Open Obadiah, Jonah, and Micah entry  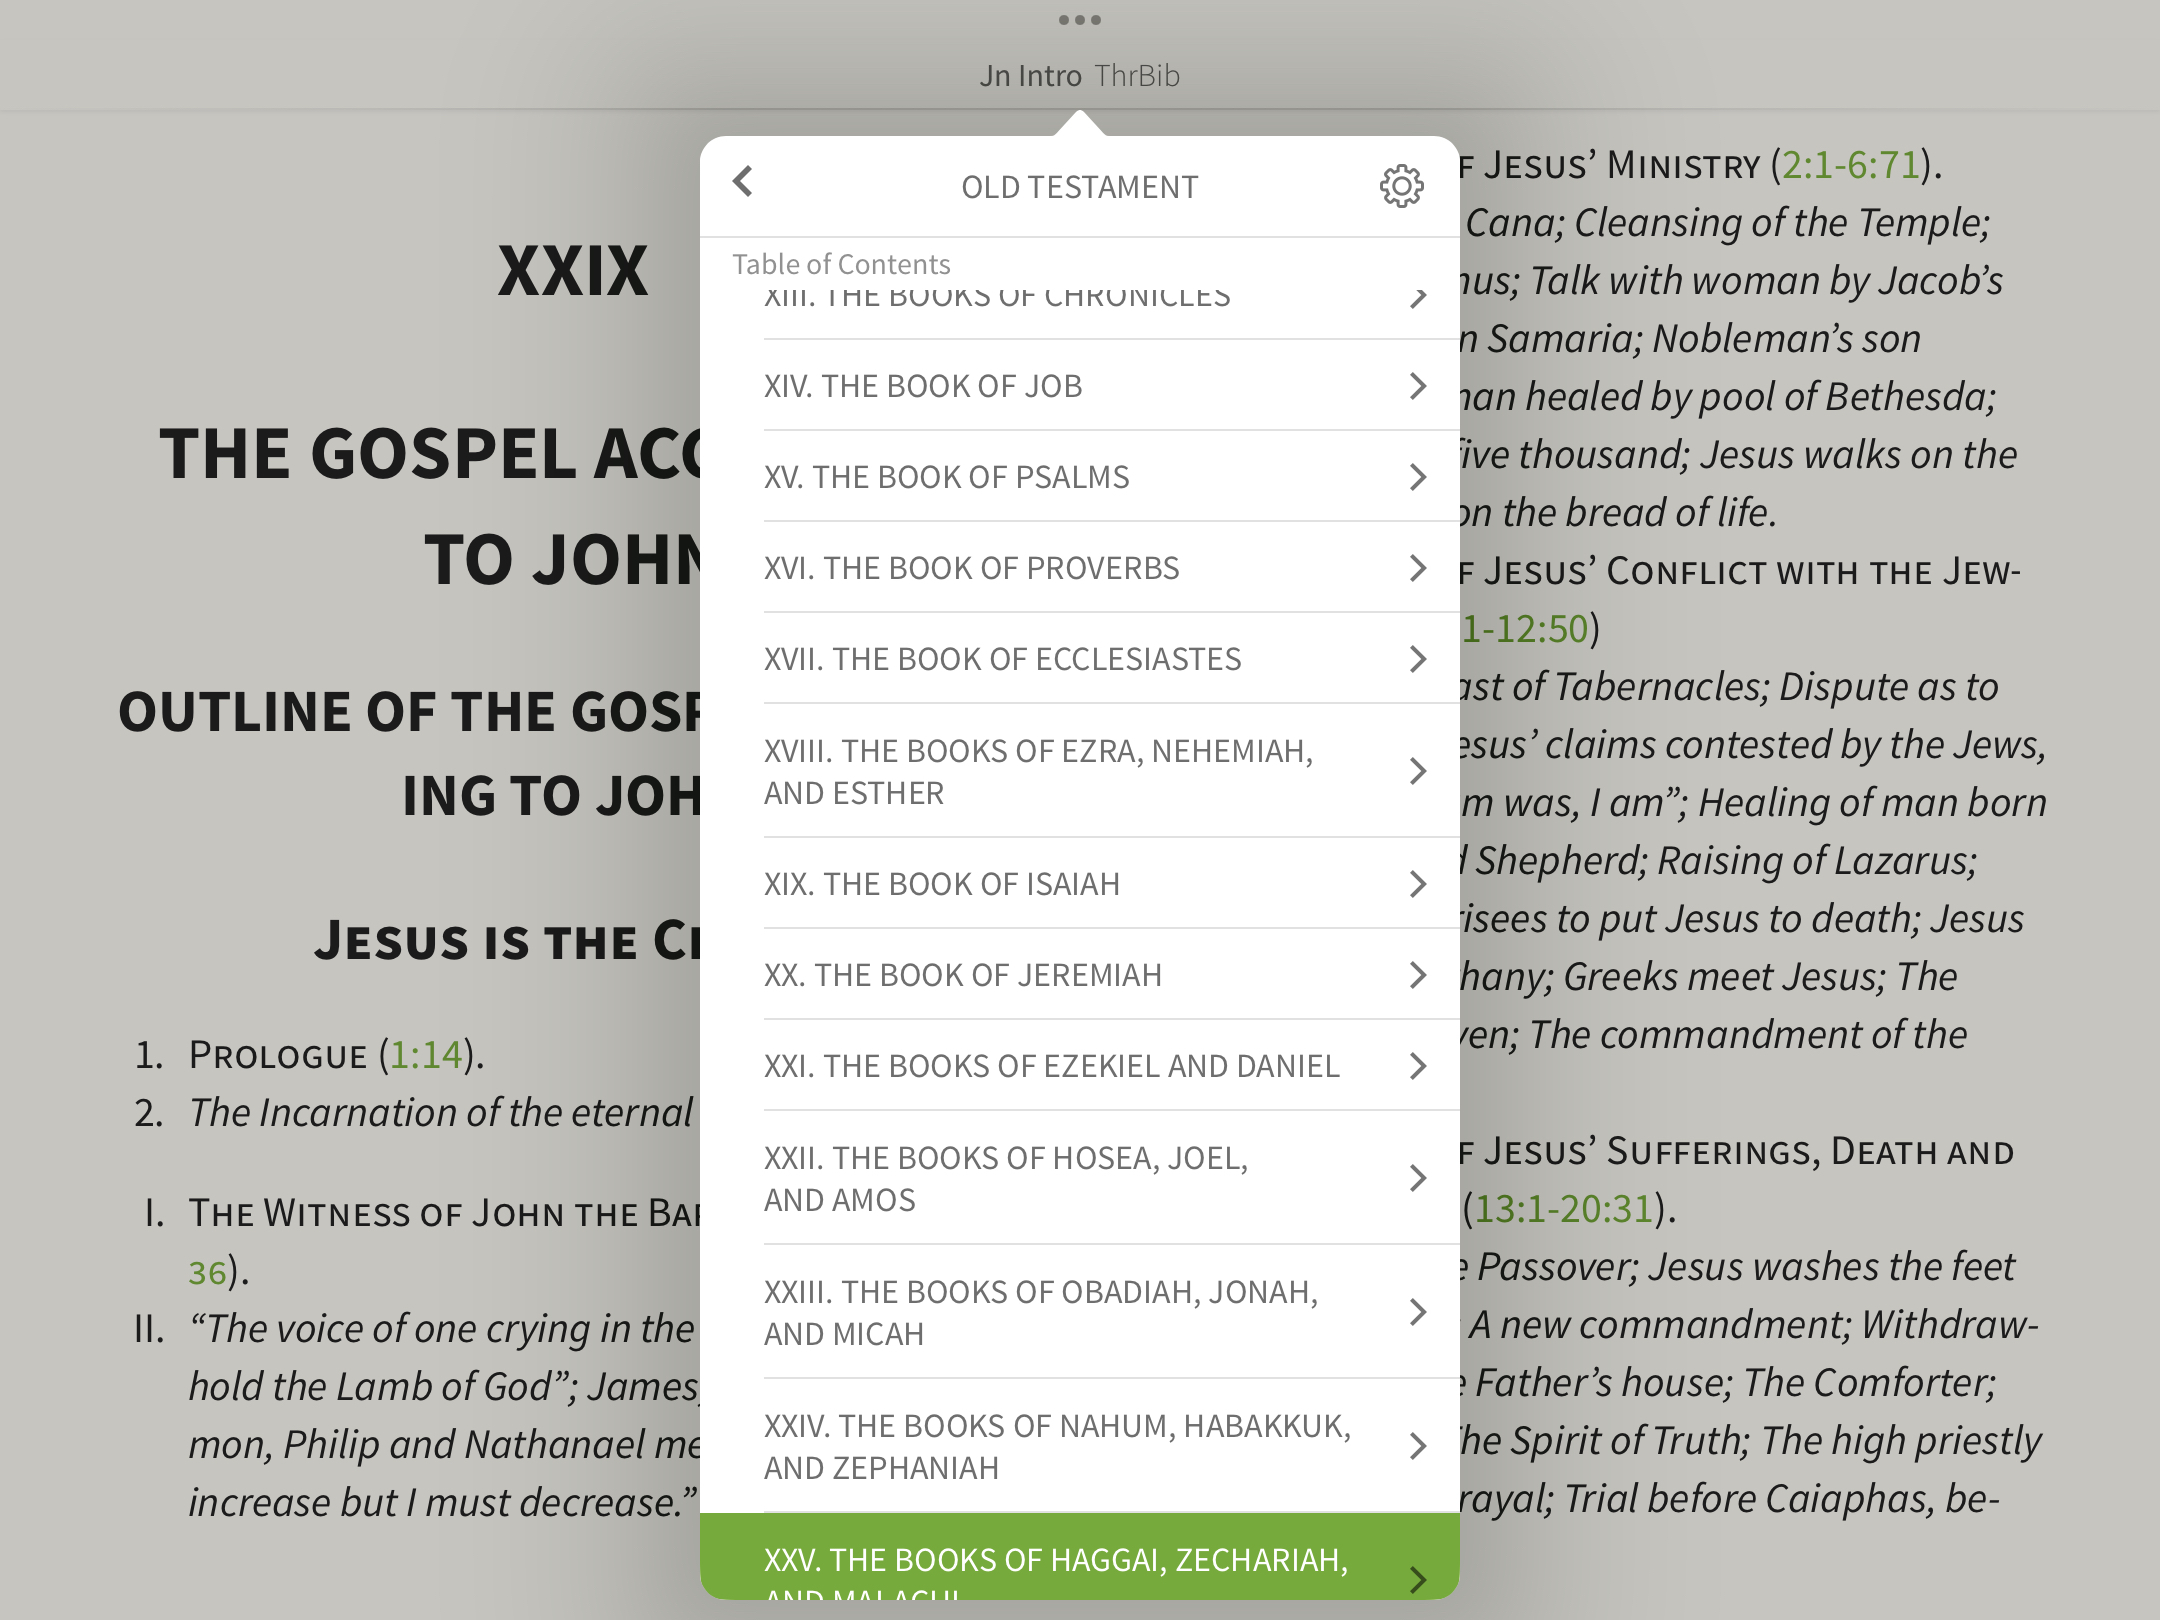(x=1040, y=1312)
